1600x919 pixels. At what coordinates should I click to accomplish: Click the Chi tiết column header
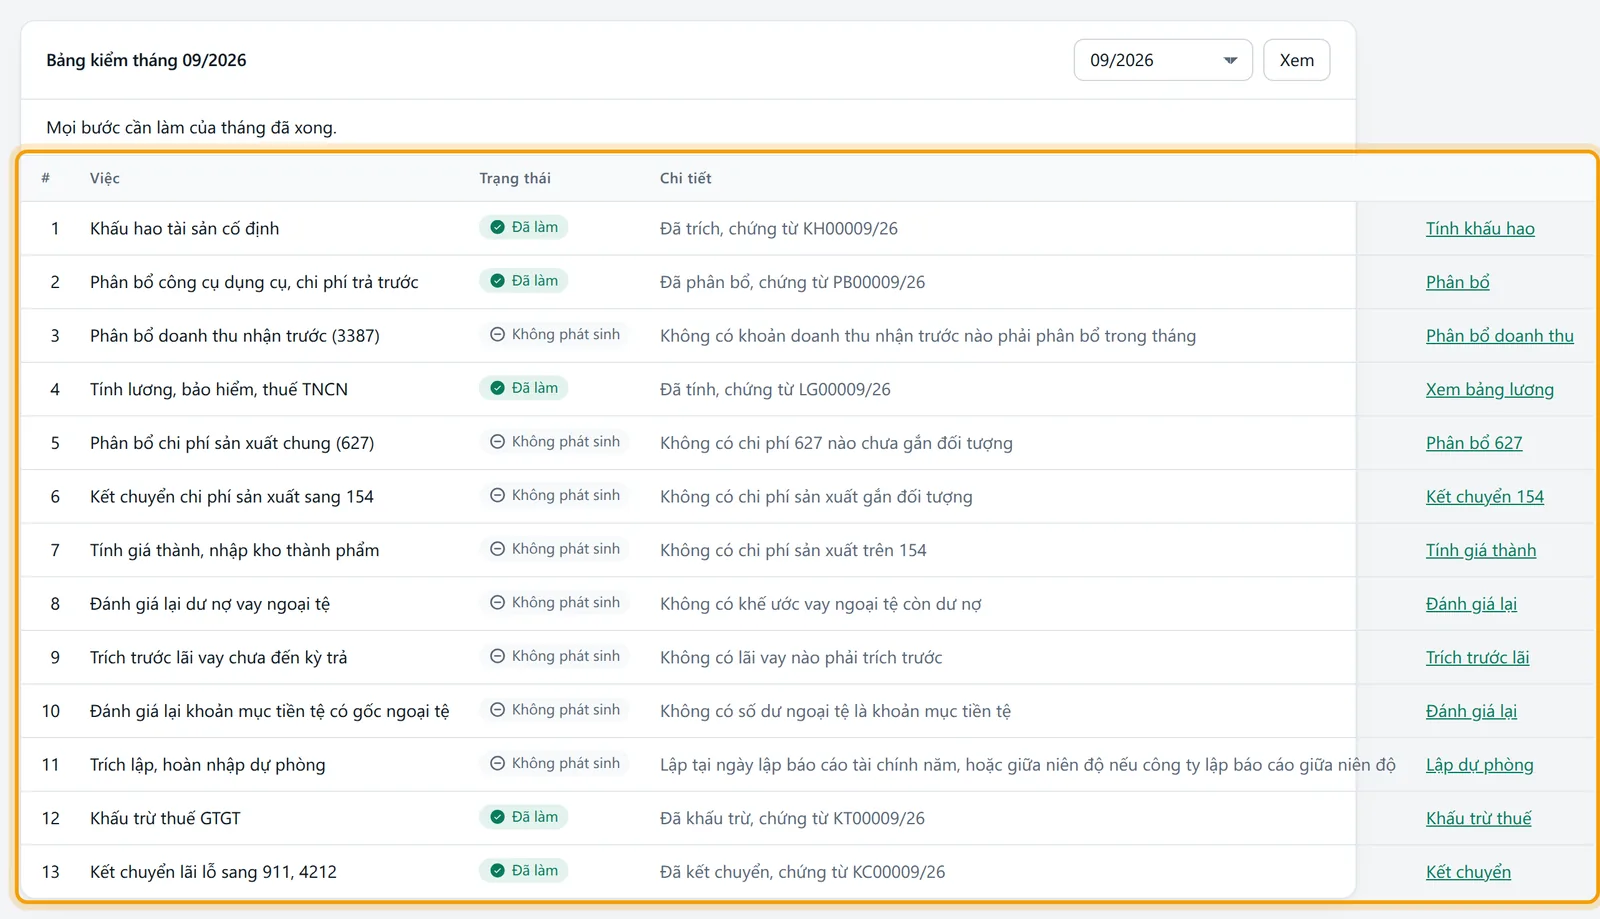tap(686, 178)
